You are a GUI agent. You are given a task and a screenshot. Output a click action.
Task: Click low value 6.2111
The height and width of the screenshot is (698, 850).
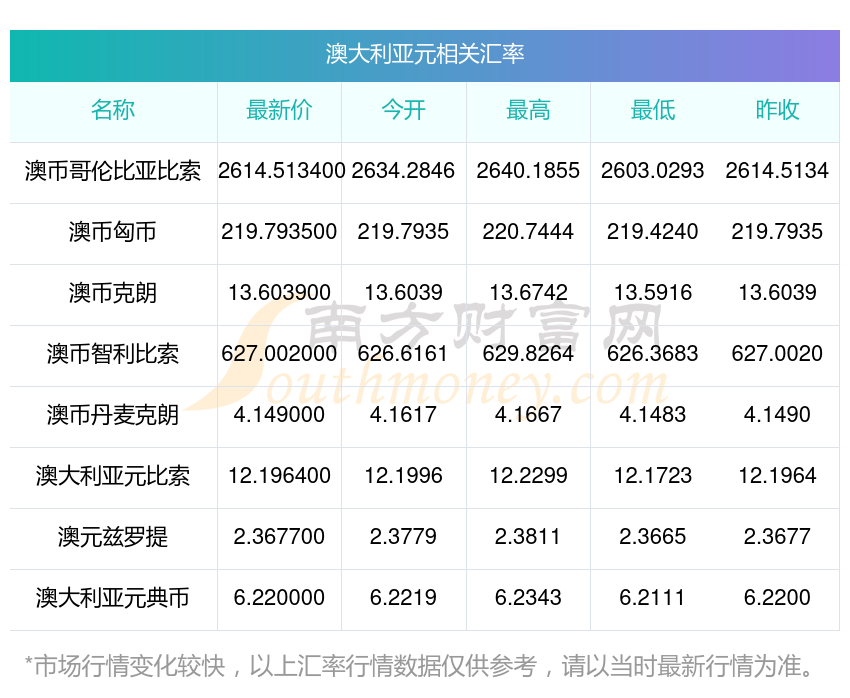pyautogui.click(x=653, y=598)
